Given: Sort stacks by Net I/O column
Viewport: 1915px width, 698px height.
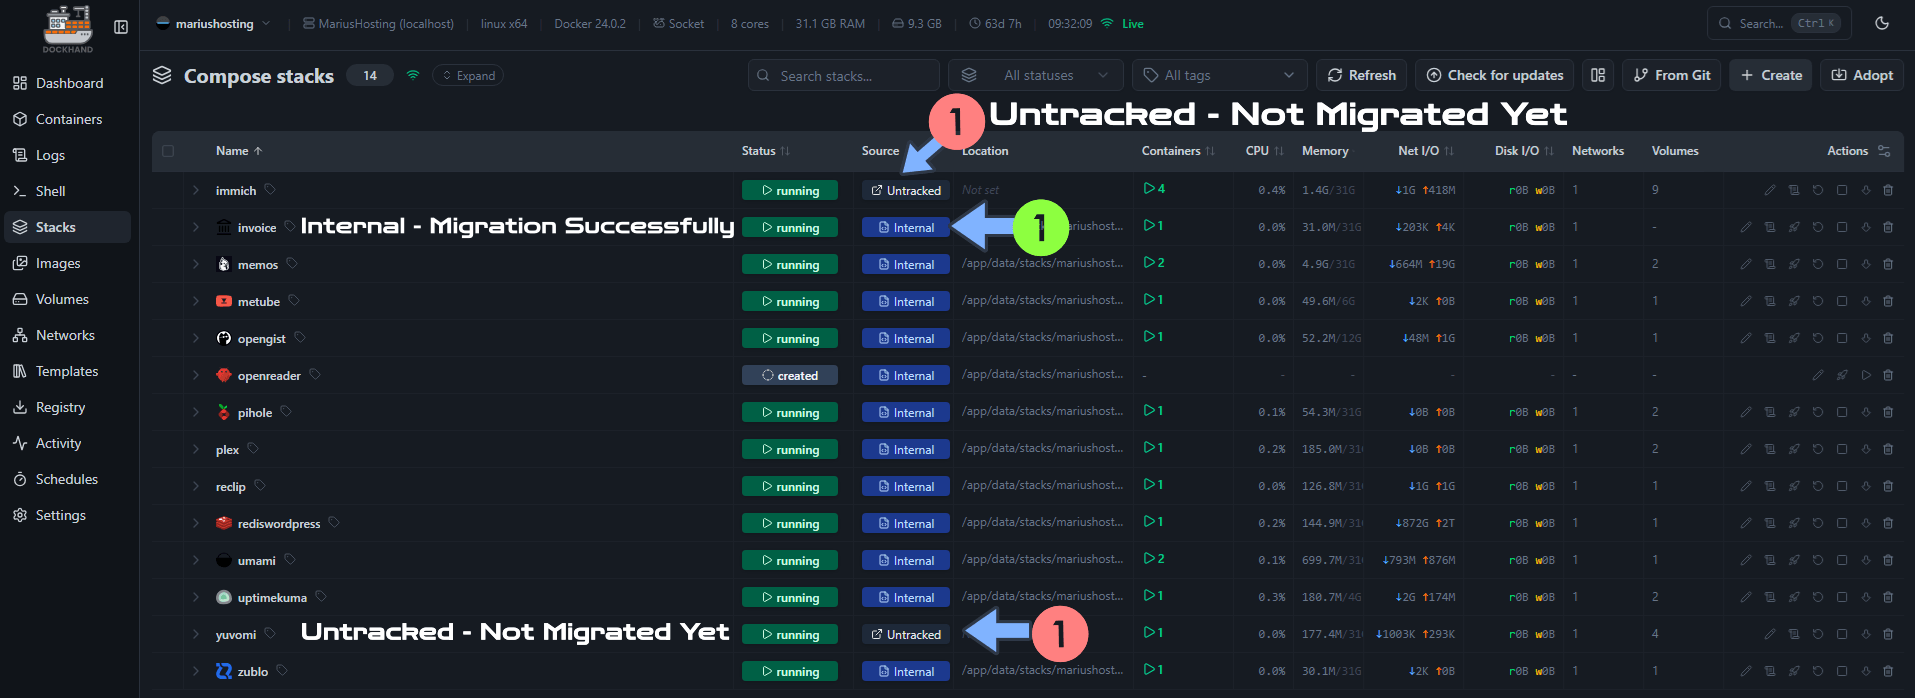Looking at the screenshot, I should click(1426, 151).
